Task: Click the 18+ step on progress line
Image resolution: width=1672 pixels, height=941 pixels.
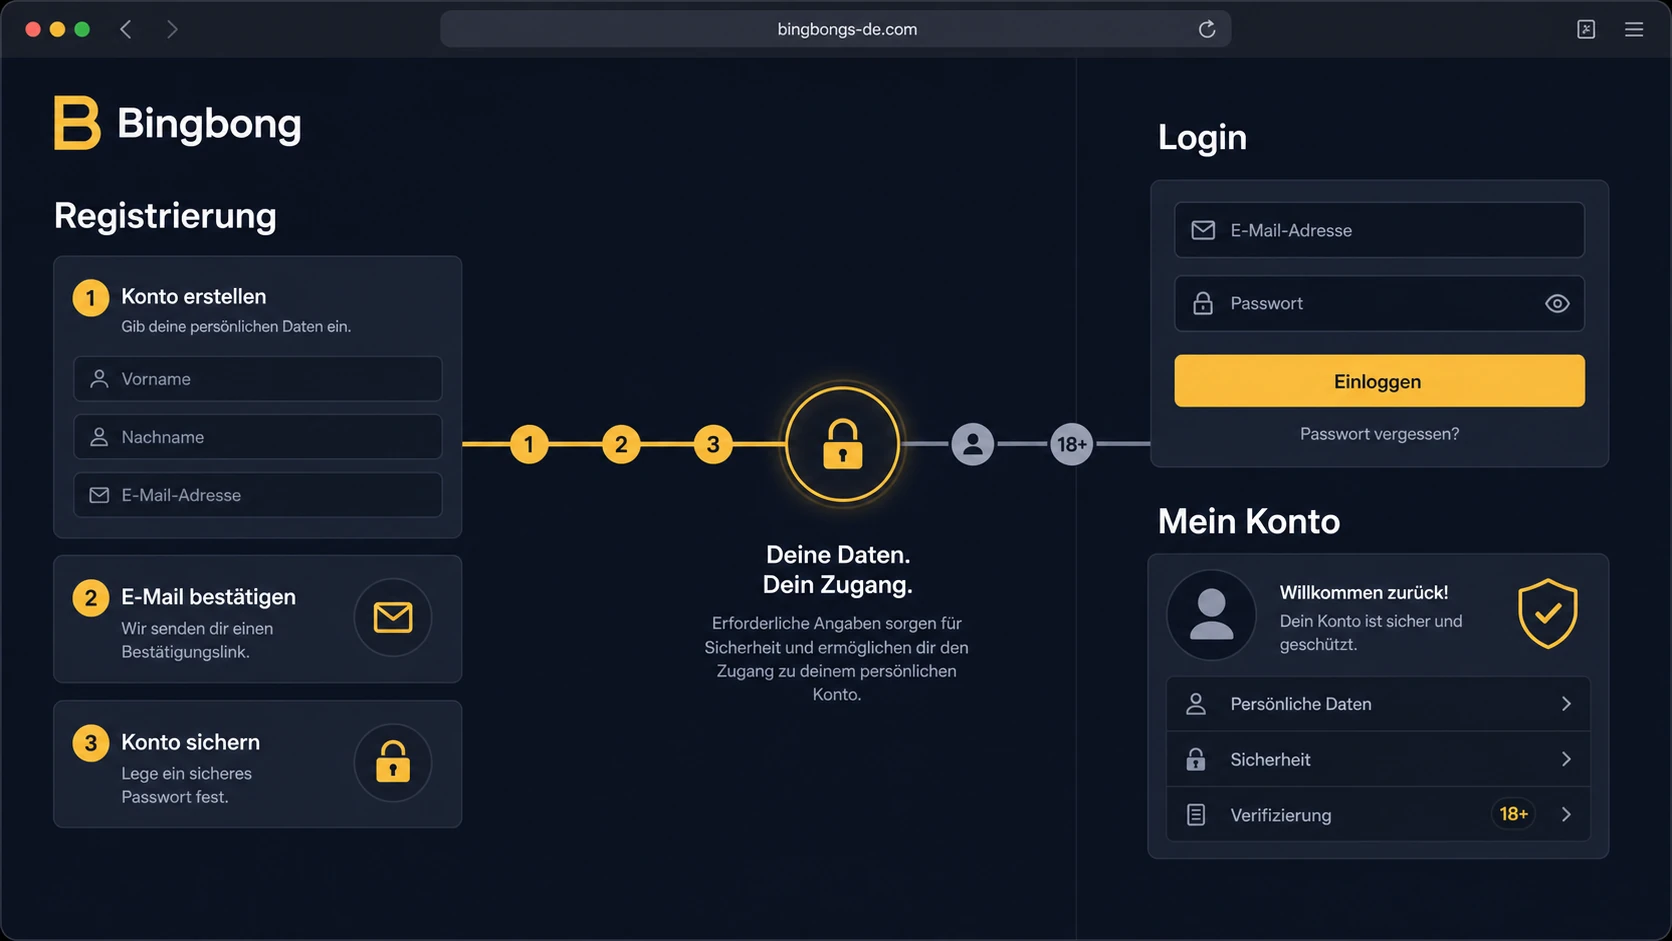Action: tap(1072, 444)
